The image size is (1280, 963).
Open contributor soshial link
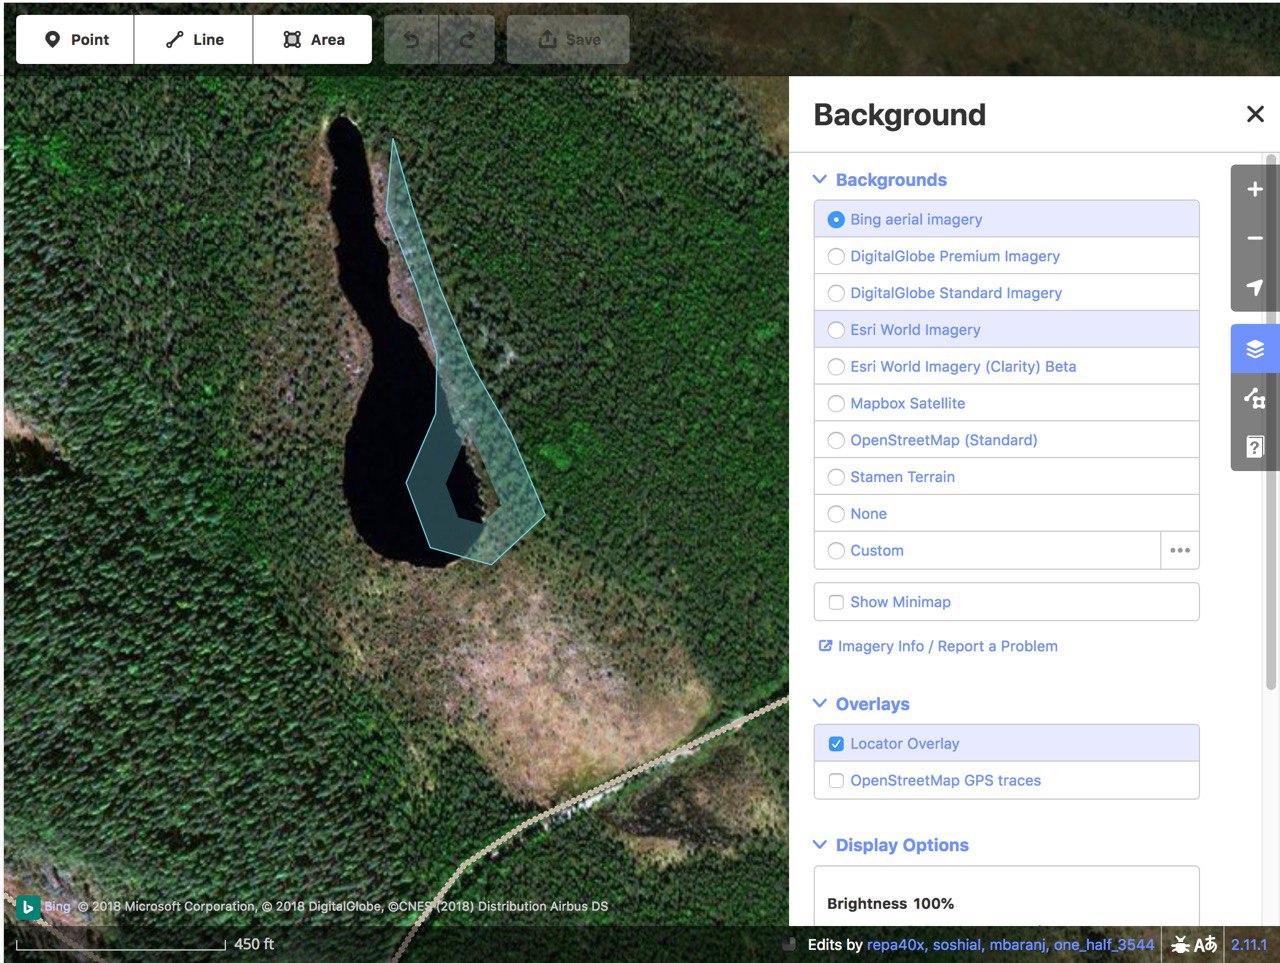(x=957, y=944)
